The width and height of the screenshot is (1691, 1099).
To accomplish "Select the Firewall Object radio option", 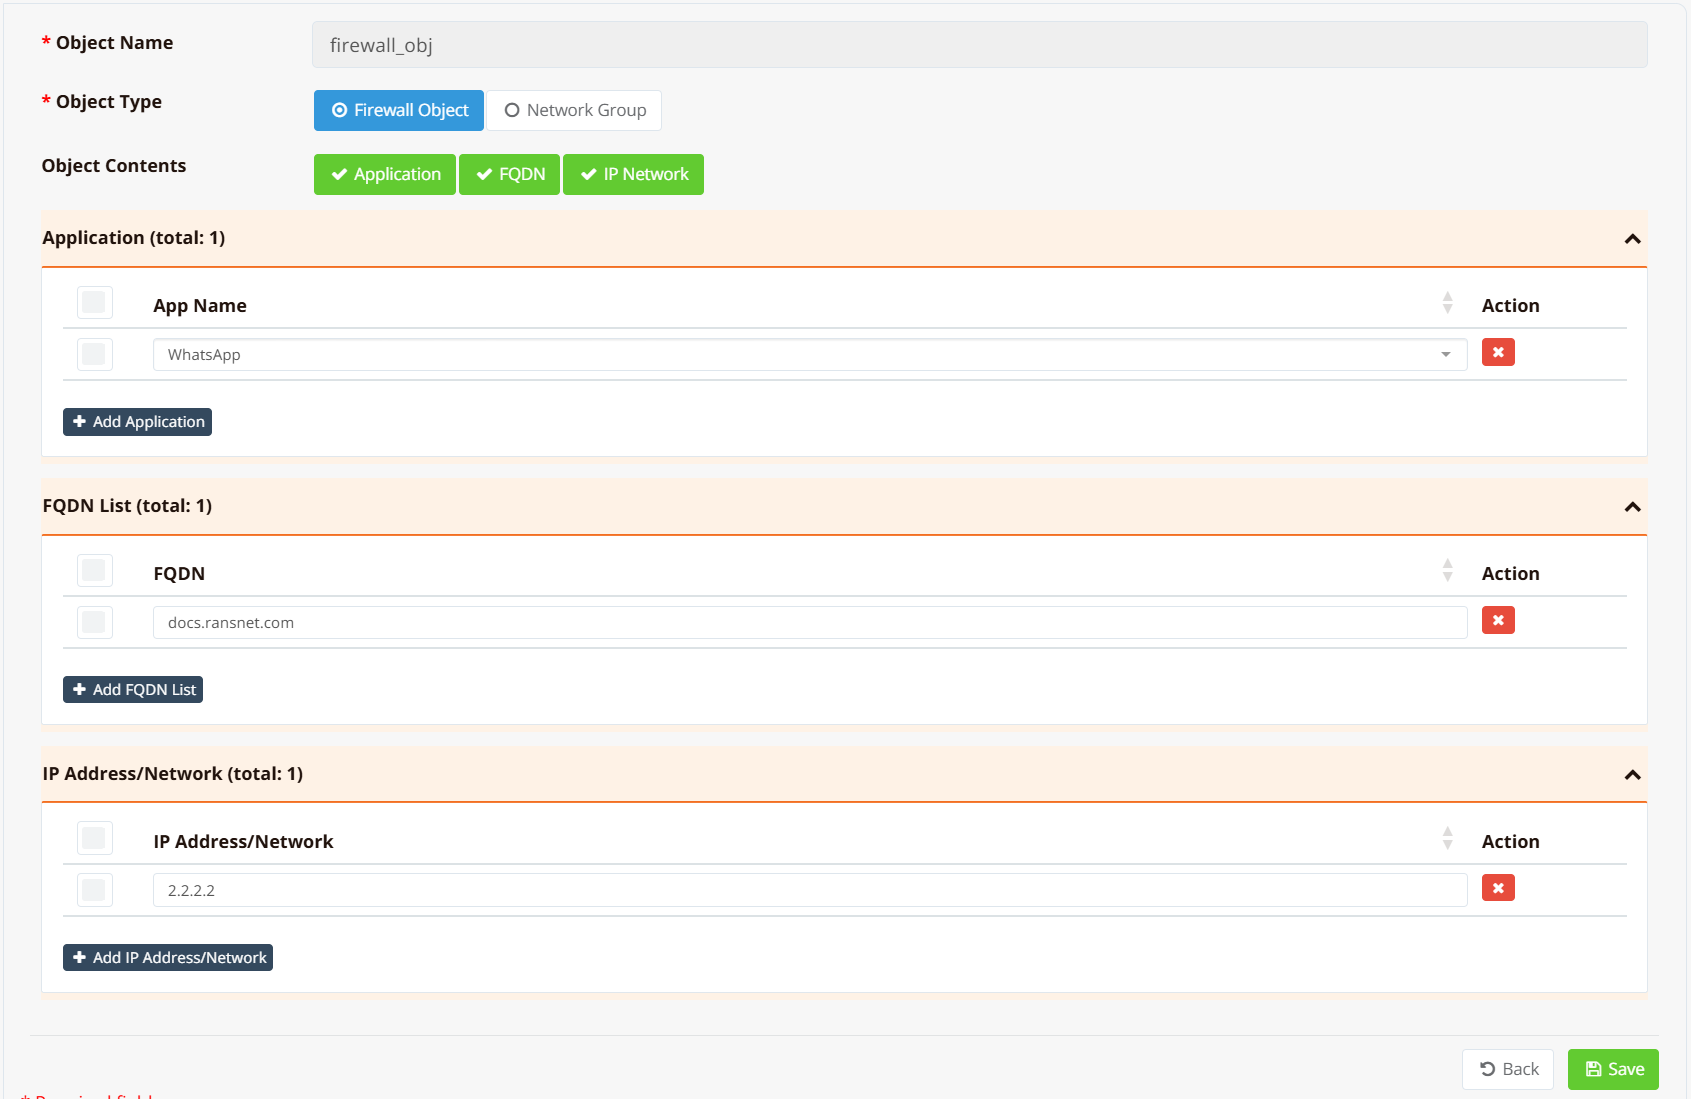I will click(x=399, y=111).
